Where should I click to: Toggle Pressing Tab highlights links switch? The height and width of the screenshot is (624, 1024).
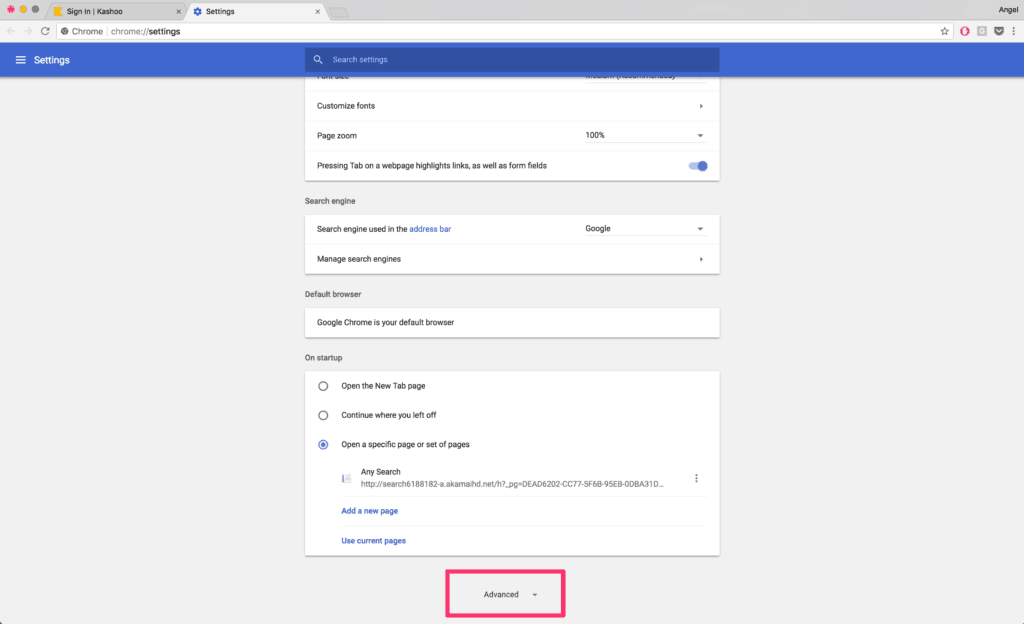point(697,166)
